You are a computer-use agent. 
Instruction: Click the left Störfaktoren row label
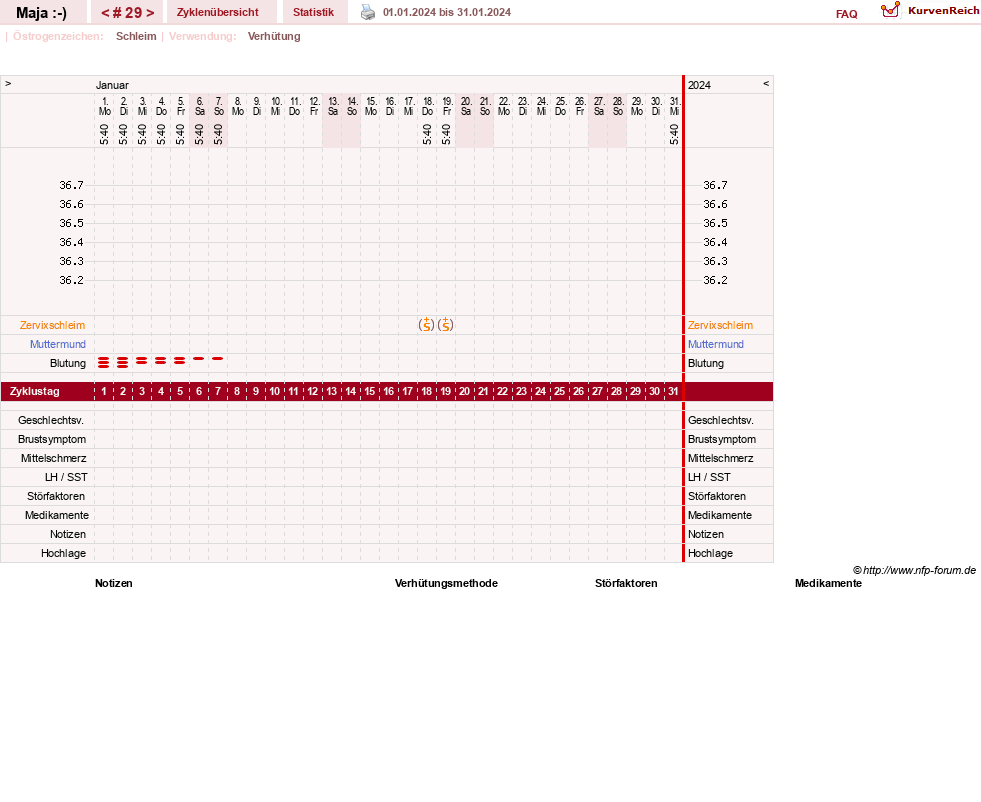pyautogui.click(x=56, y=496)
